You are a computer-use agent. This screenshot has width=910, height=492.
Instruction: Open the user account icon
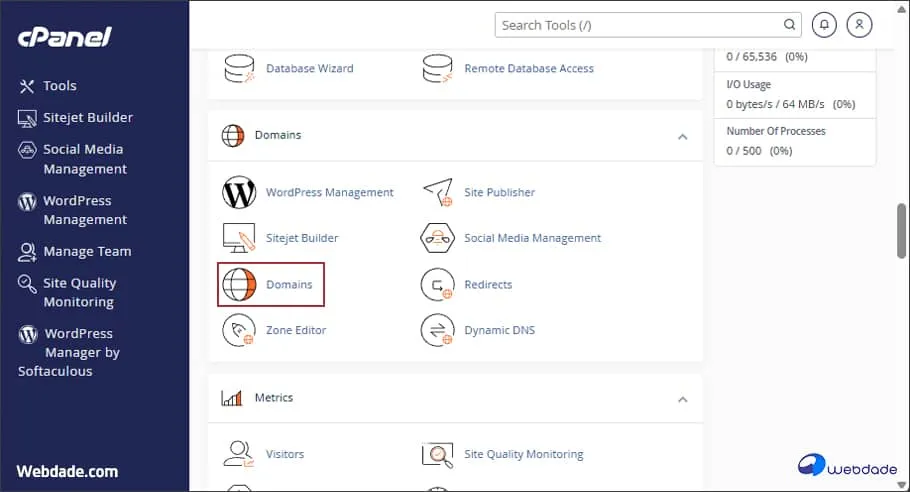coord(859,25)
